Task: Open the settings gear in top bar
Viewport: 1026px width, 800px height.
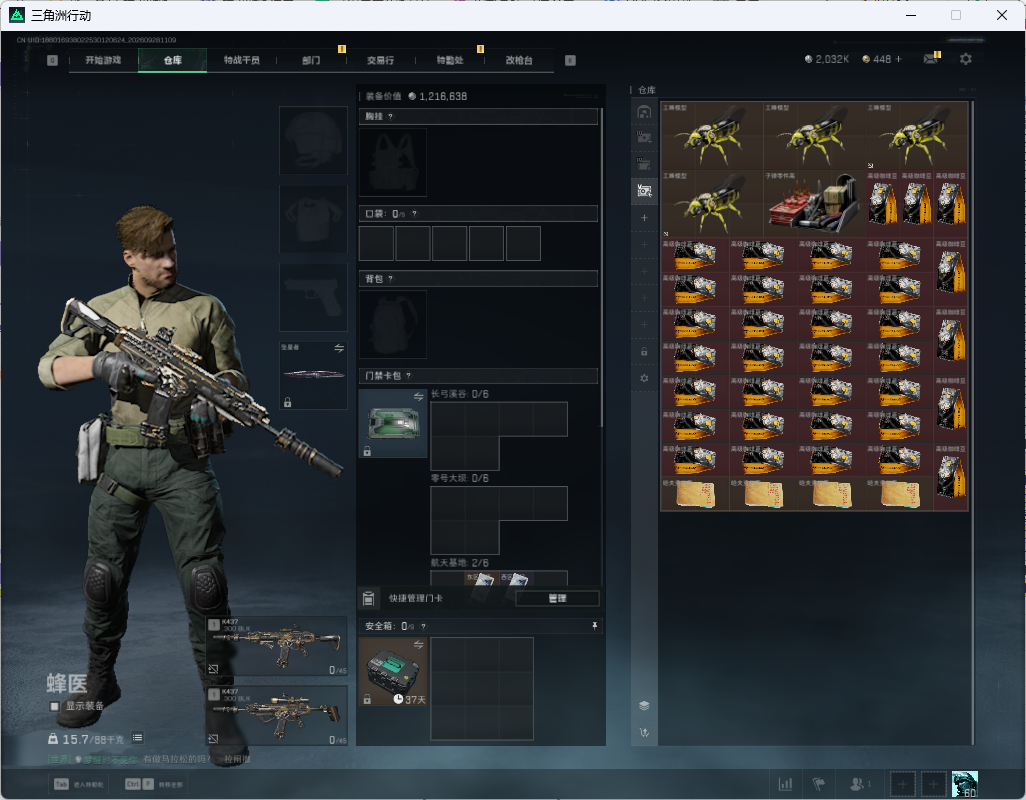Action: (966, 59)
